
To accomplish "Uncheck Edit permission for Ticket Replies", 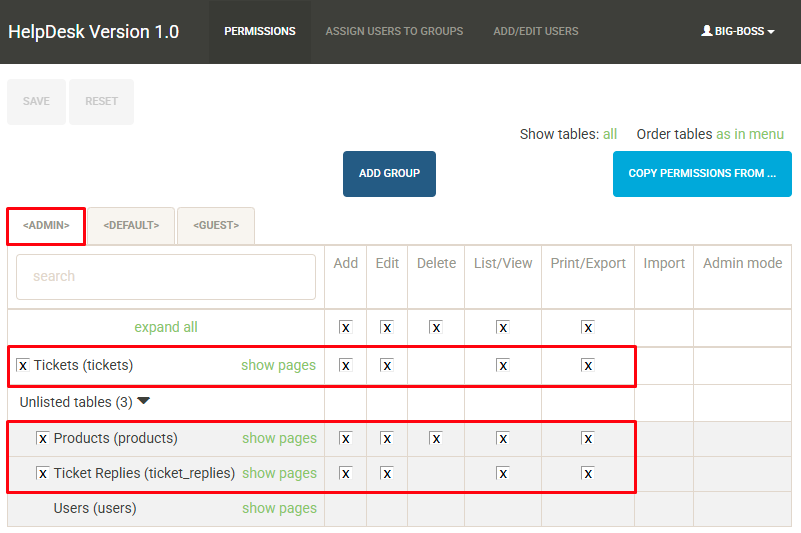I will tap(387, 474).
